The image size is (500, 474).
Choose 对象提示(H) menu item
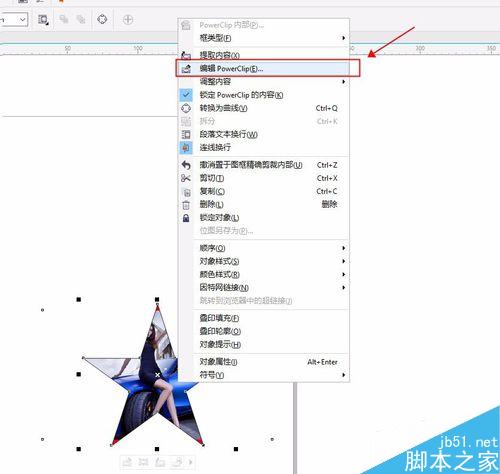[264, 344]
